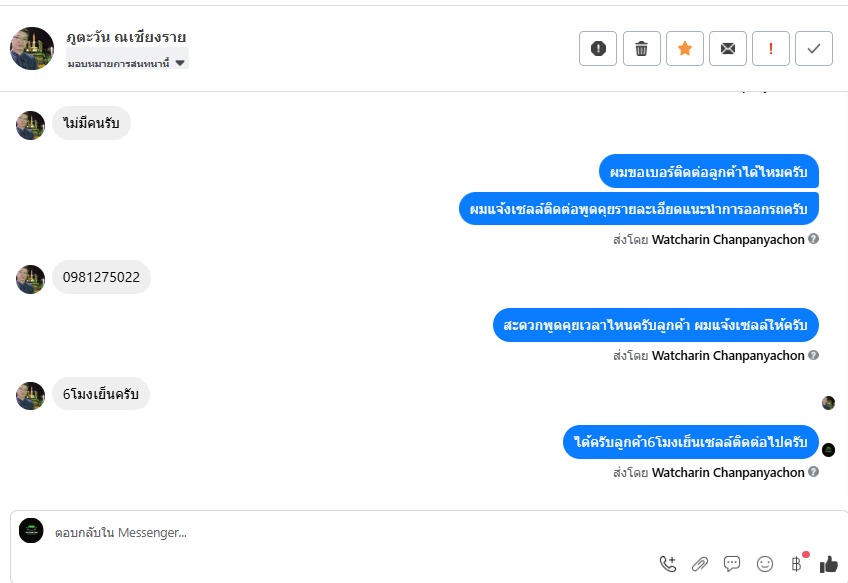Viewport: 848px width, 583px height.
Task: Click the help icon beside the last Watcharin Chanpanyachon
Action: pos(813,472)
